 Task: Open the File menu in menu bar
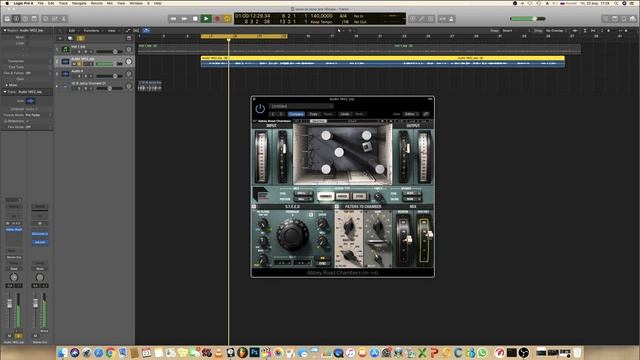(40, 3)
